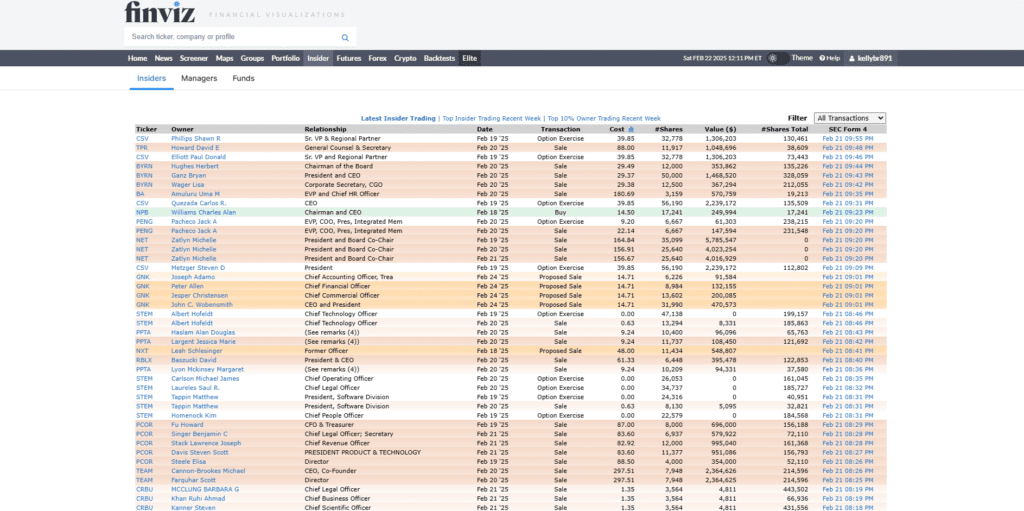Open Top 10% Owner Trading Recent Week
The height and width of the screenshot is (511, 1024).
604,119
